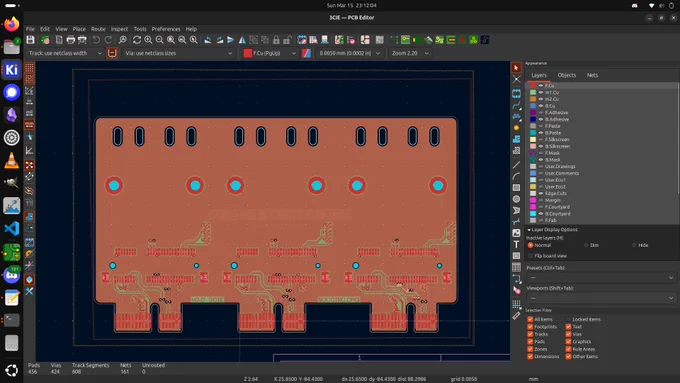Activate the Add text tool
Image resolution: width=680 pixels, height=383 pixels.
pos(516,245)
